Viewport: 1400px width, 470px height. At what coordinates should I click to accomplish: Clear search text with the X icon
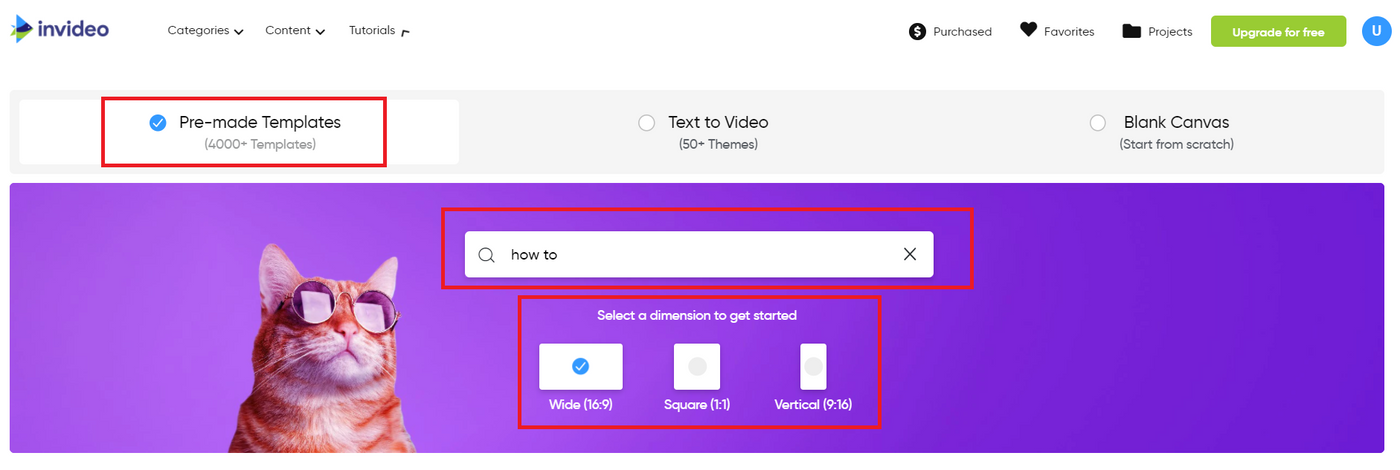[910, 254]
